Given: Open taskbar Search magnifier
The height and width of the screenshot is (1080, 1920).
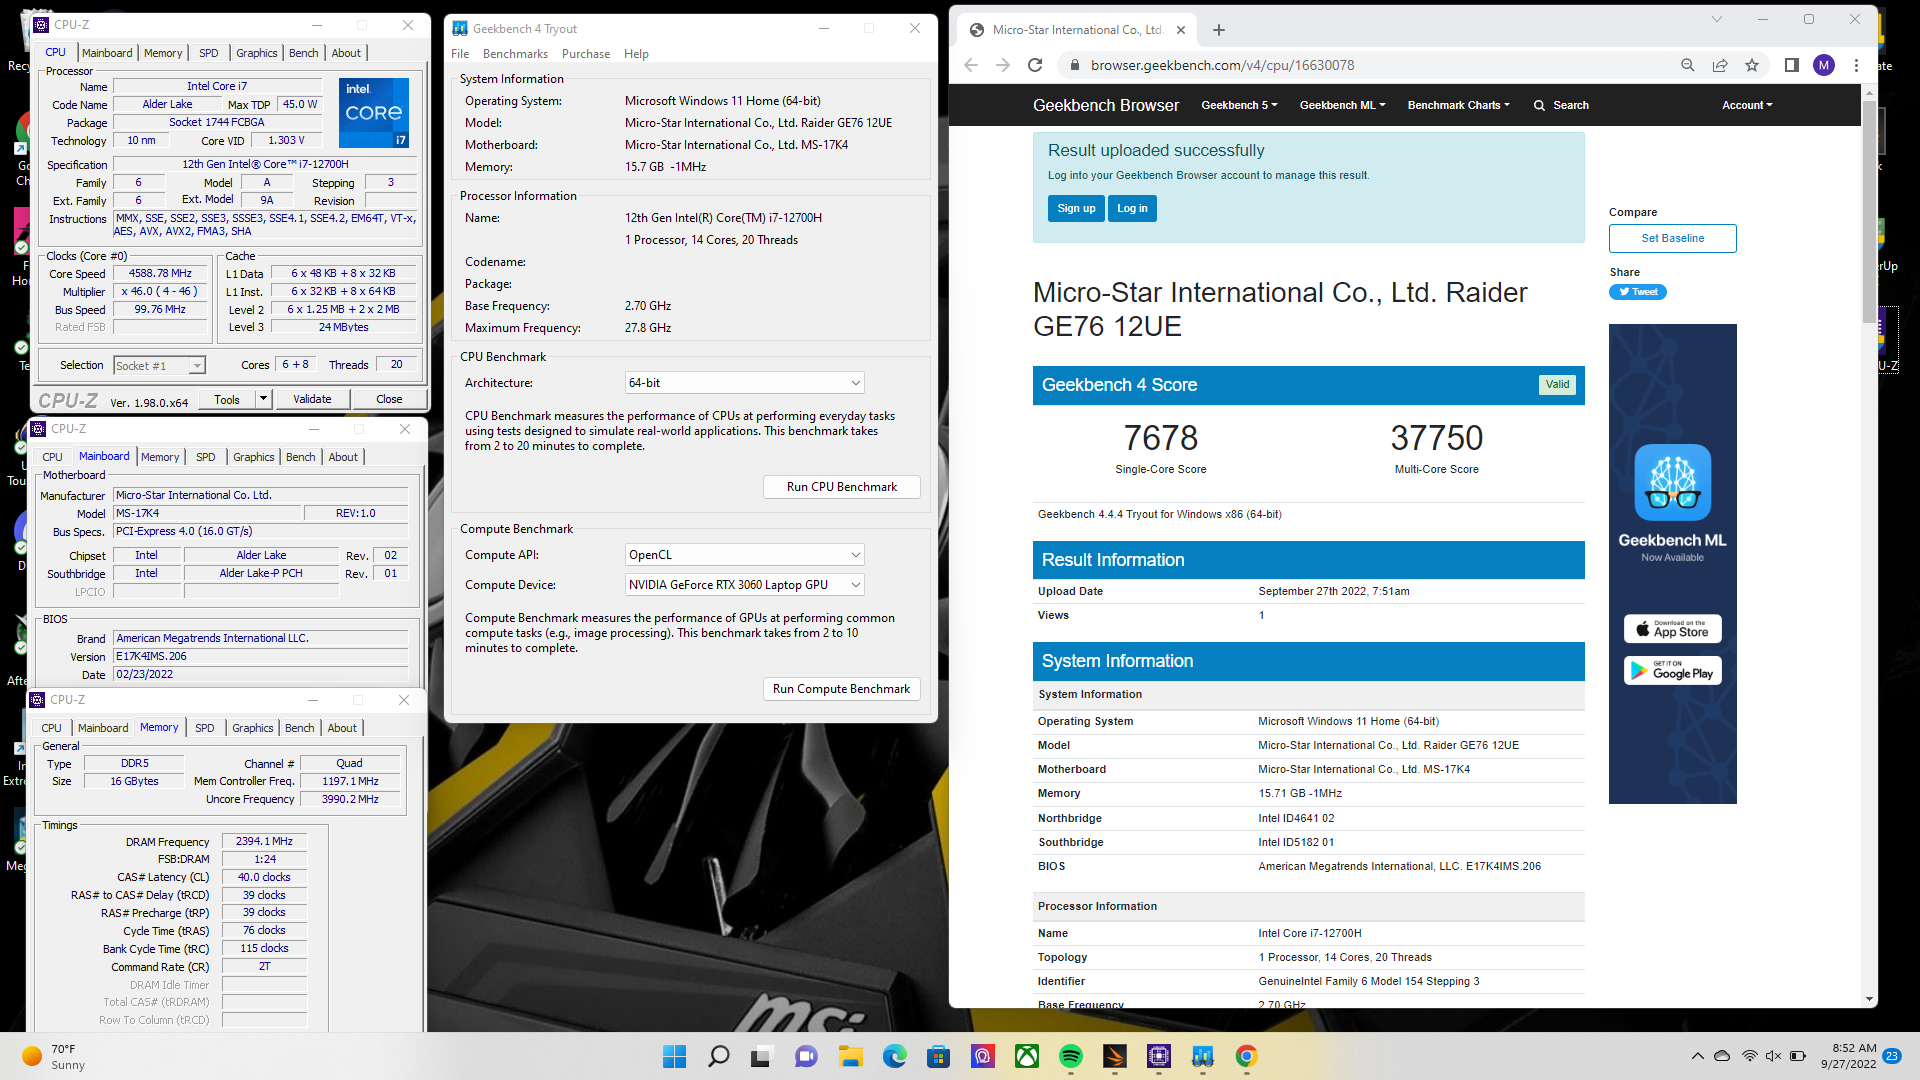Looking at the screenshot, I should pos(718,1056).
